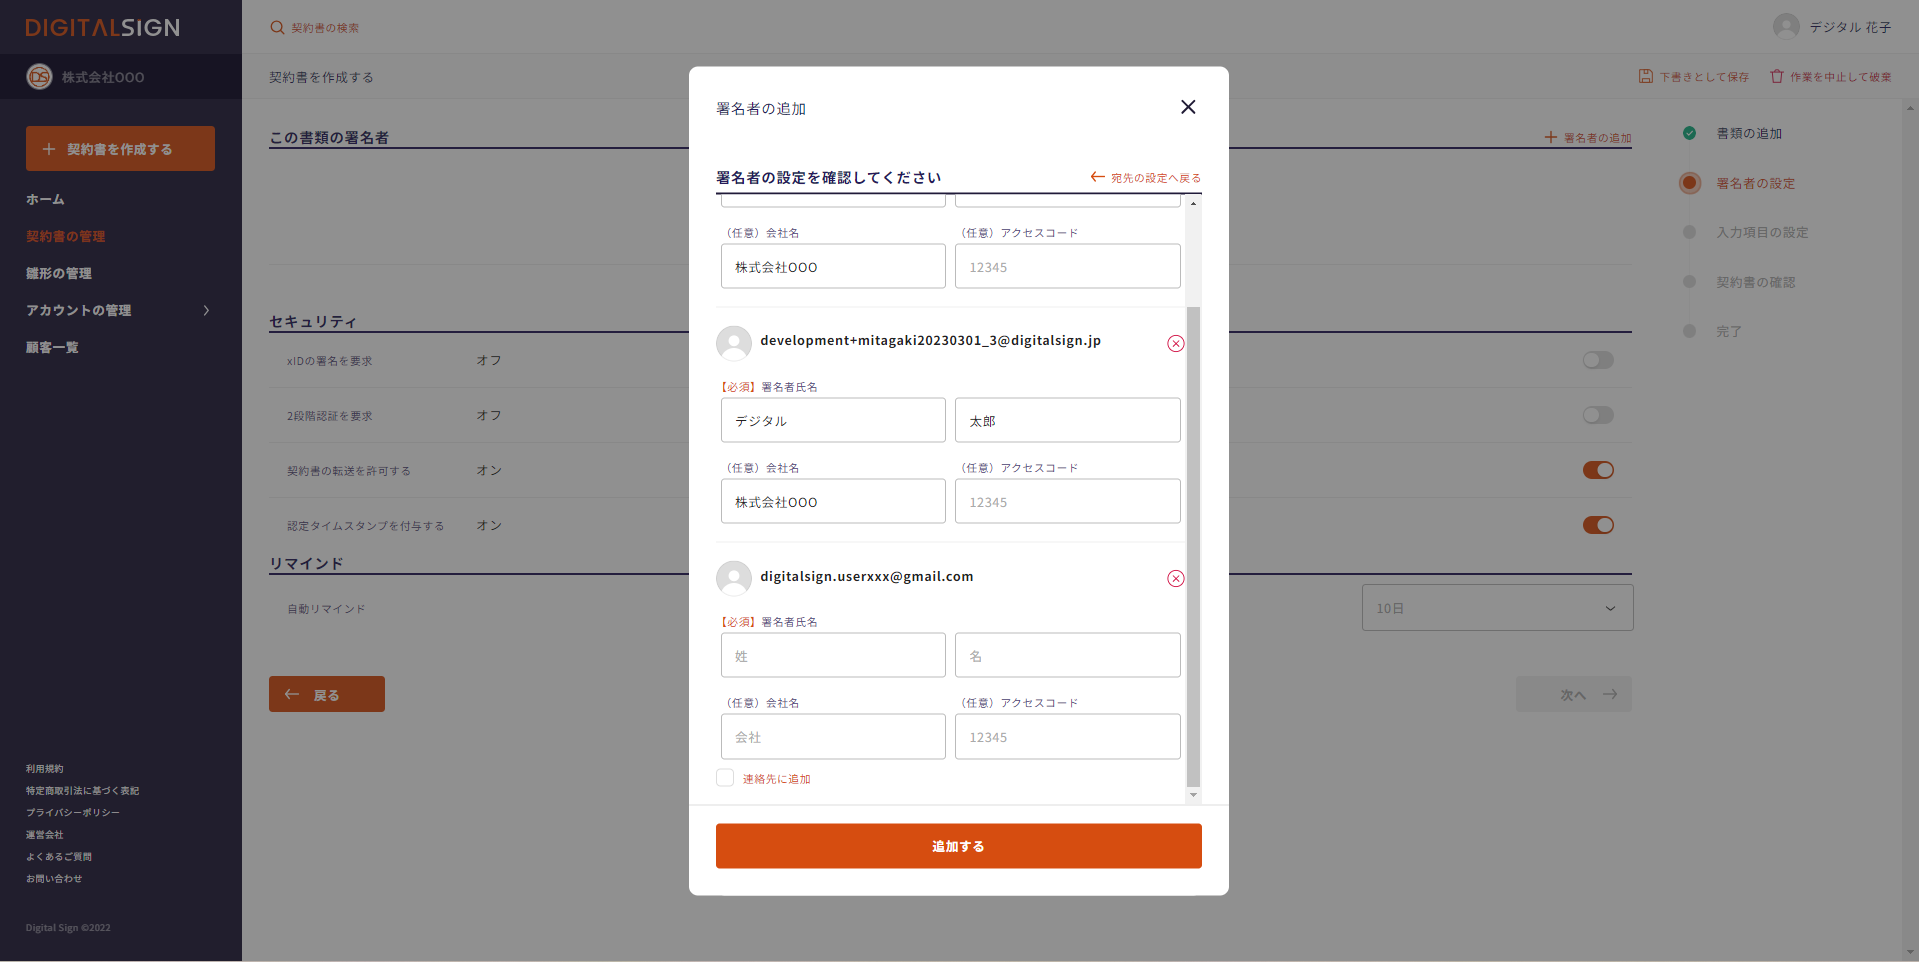Click the dialog scrollbar down arrow
This screenshot has width=1919, height=962.
[1192, 795]
